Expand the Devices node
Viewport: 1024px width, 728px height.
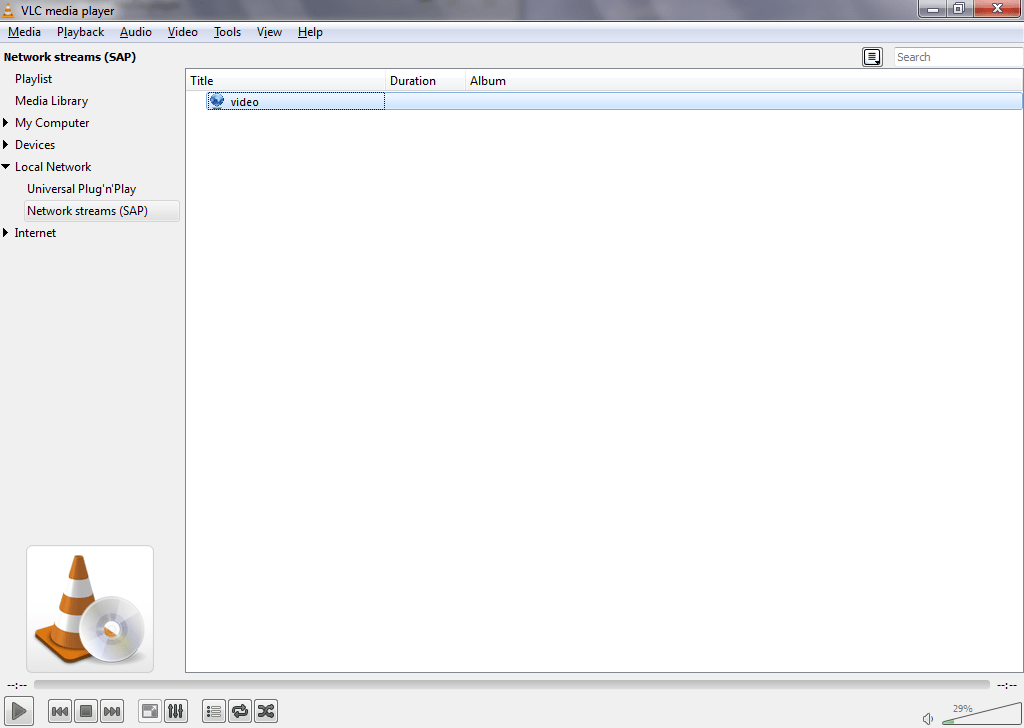(6, 144)
